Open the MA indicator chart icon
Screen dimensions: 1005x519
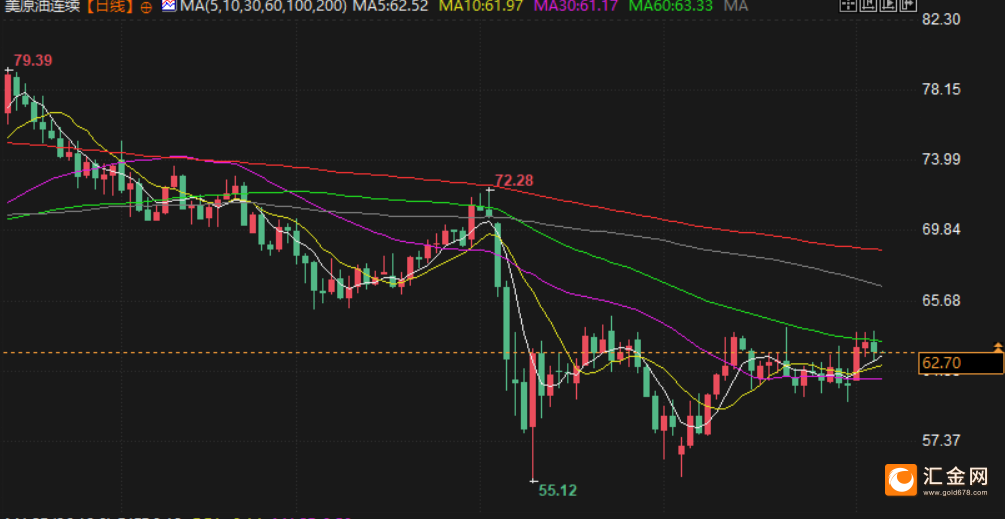coord(169,6)
